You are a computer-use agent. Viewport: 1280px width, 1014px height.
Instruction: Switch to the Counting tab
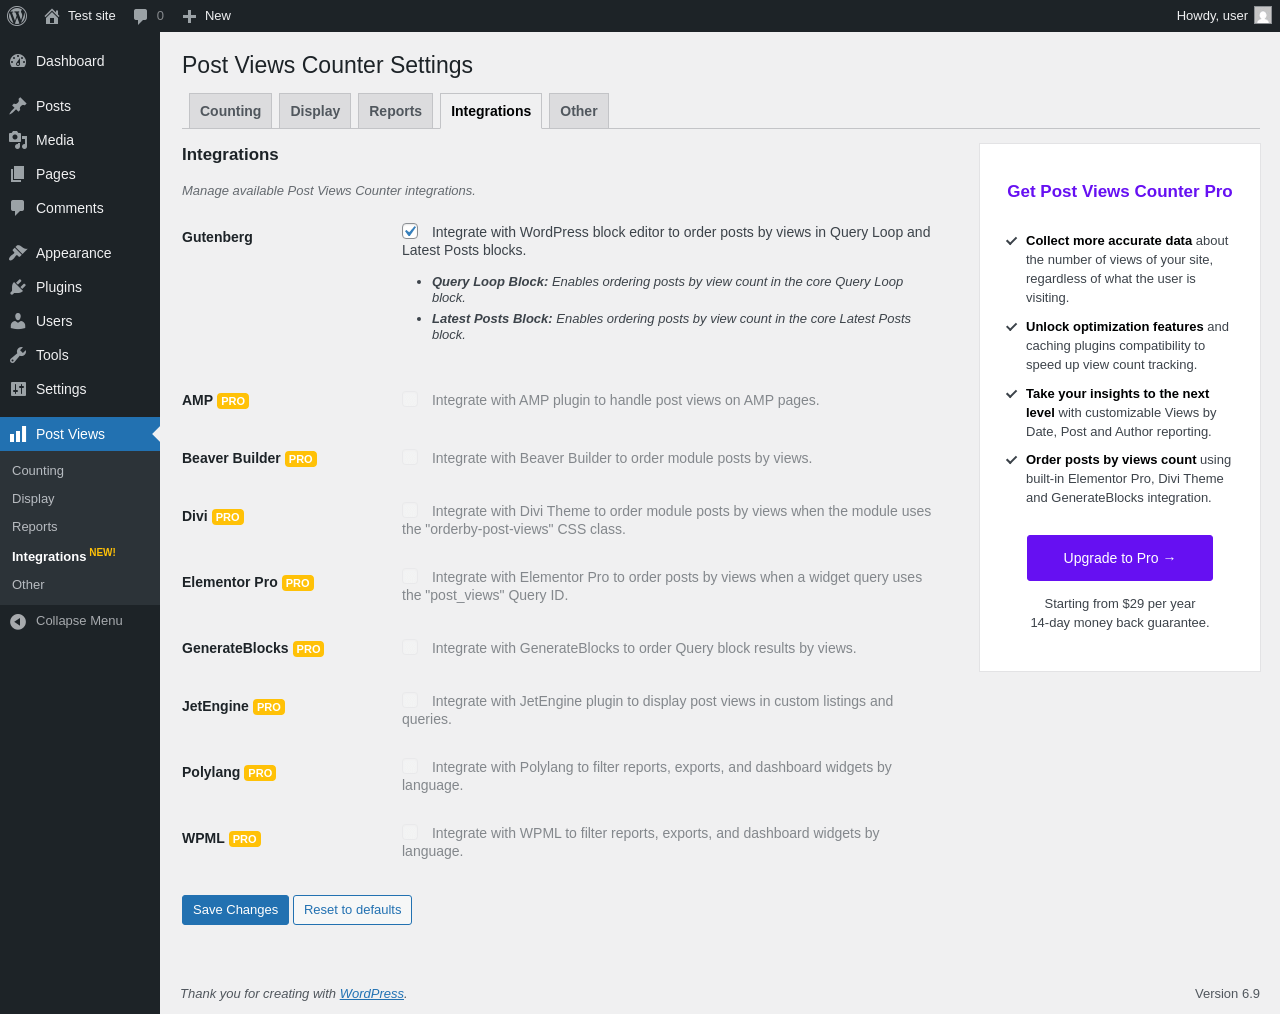pyautogui.click(x=230, y=111)
